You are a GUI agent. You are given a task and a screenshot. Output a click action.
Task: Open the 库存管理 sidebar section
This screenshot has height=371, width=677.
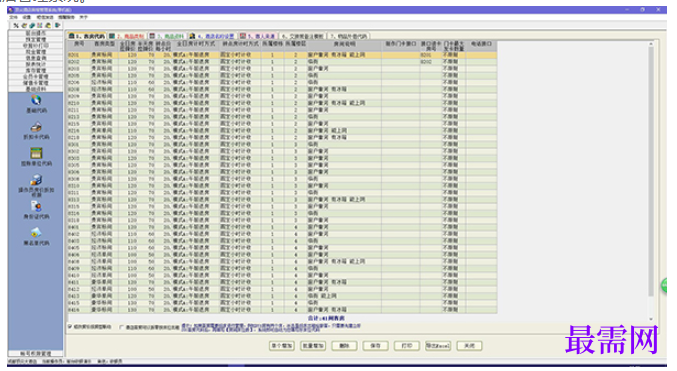(x=36, y=70)
